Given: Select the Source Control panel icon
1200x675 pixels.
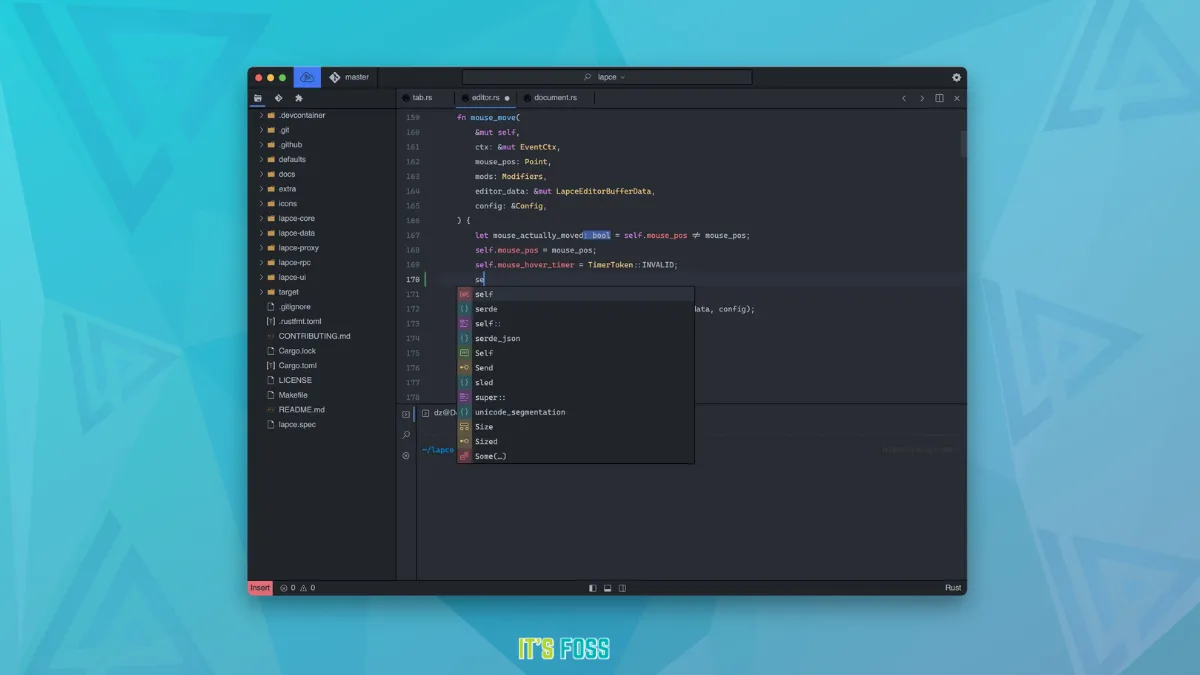Looking at the screenshot, I should click(278, 98).
